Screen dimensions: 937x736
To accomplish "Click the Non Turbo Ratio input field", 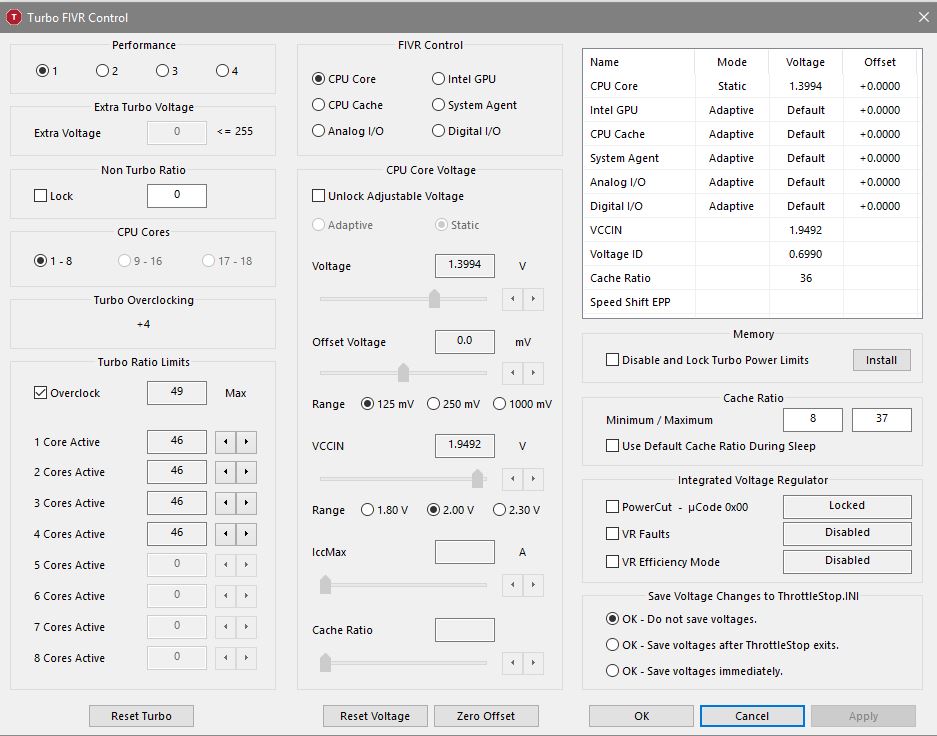I will tap(177, 195).
